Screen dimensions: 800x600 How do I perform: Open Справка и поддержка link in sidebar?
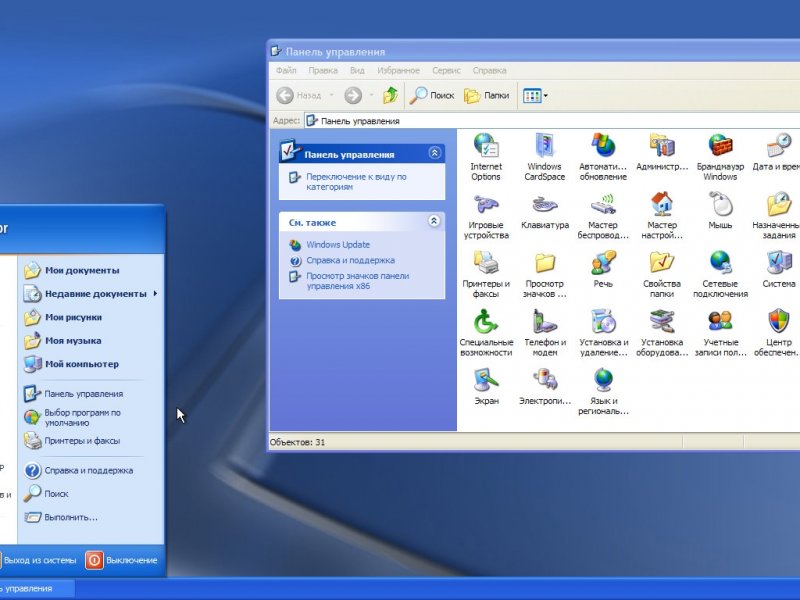click(351, 260)
